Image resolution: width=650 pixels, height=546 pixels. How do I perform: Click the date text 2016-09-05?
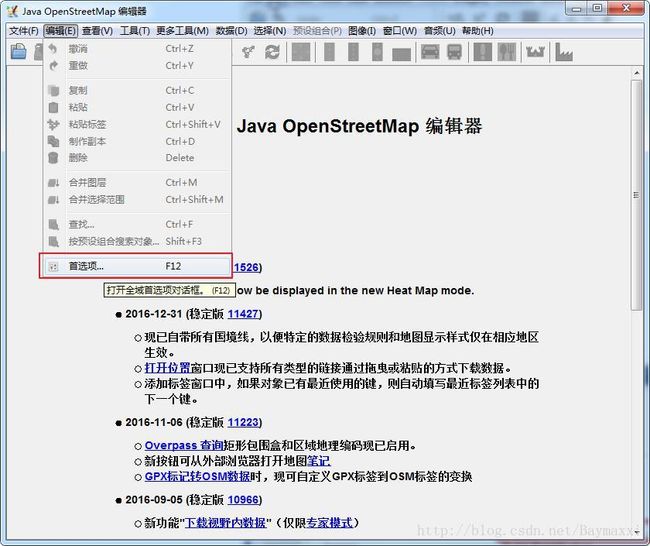click(153, 500)
